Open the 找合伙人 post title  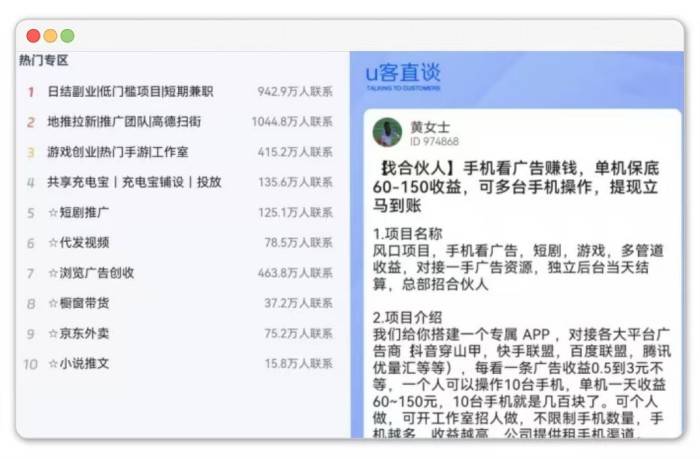tap(516, 187)
